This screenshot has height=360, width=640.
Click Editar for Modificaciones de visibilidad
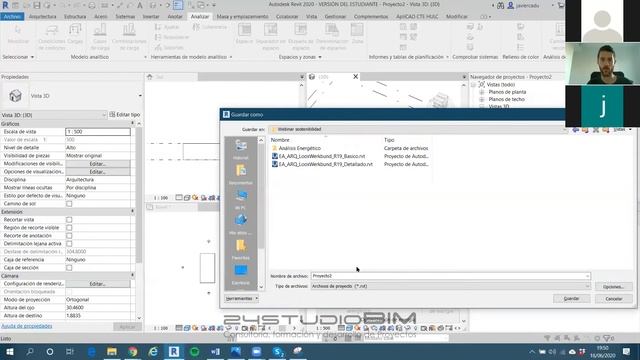click(98, 164)
